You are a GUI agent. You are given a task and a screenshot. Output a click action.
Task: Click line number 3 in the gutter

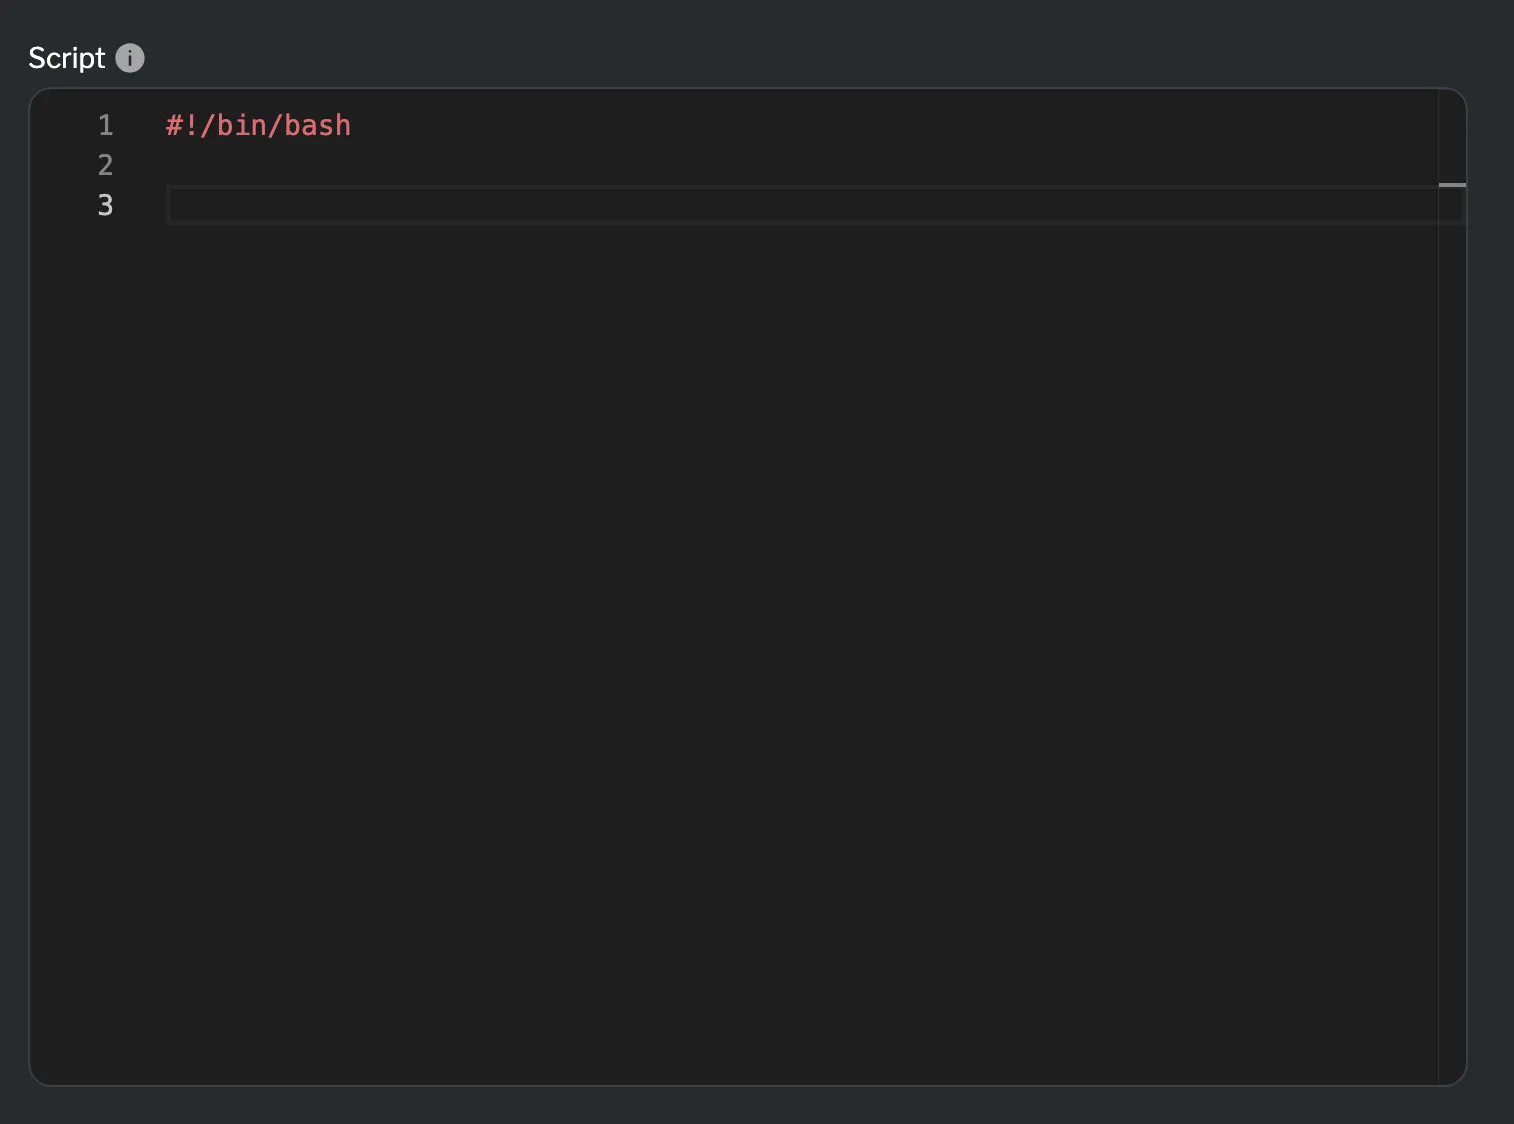pos(106,205)
